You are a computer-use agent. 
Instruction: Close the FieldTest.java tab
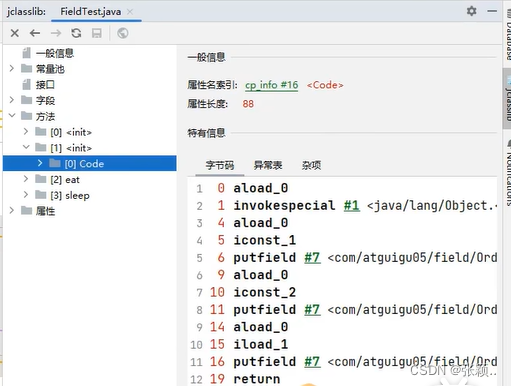pyautogui.click(x=130, y=12)
